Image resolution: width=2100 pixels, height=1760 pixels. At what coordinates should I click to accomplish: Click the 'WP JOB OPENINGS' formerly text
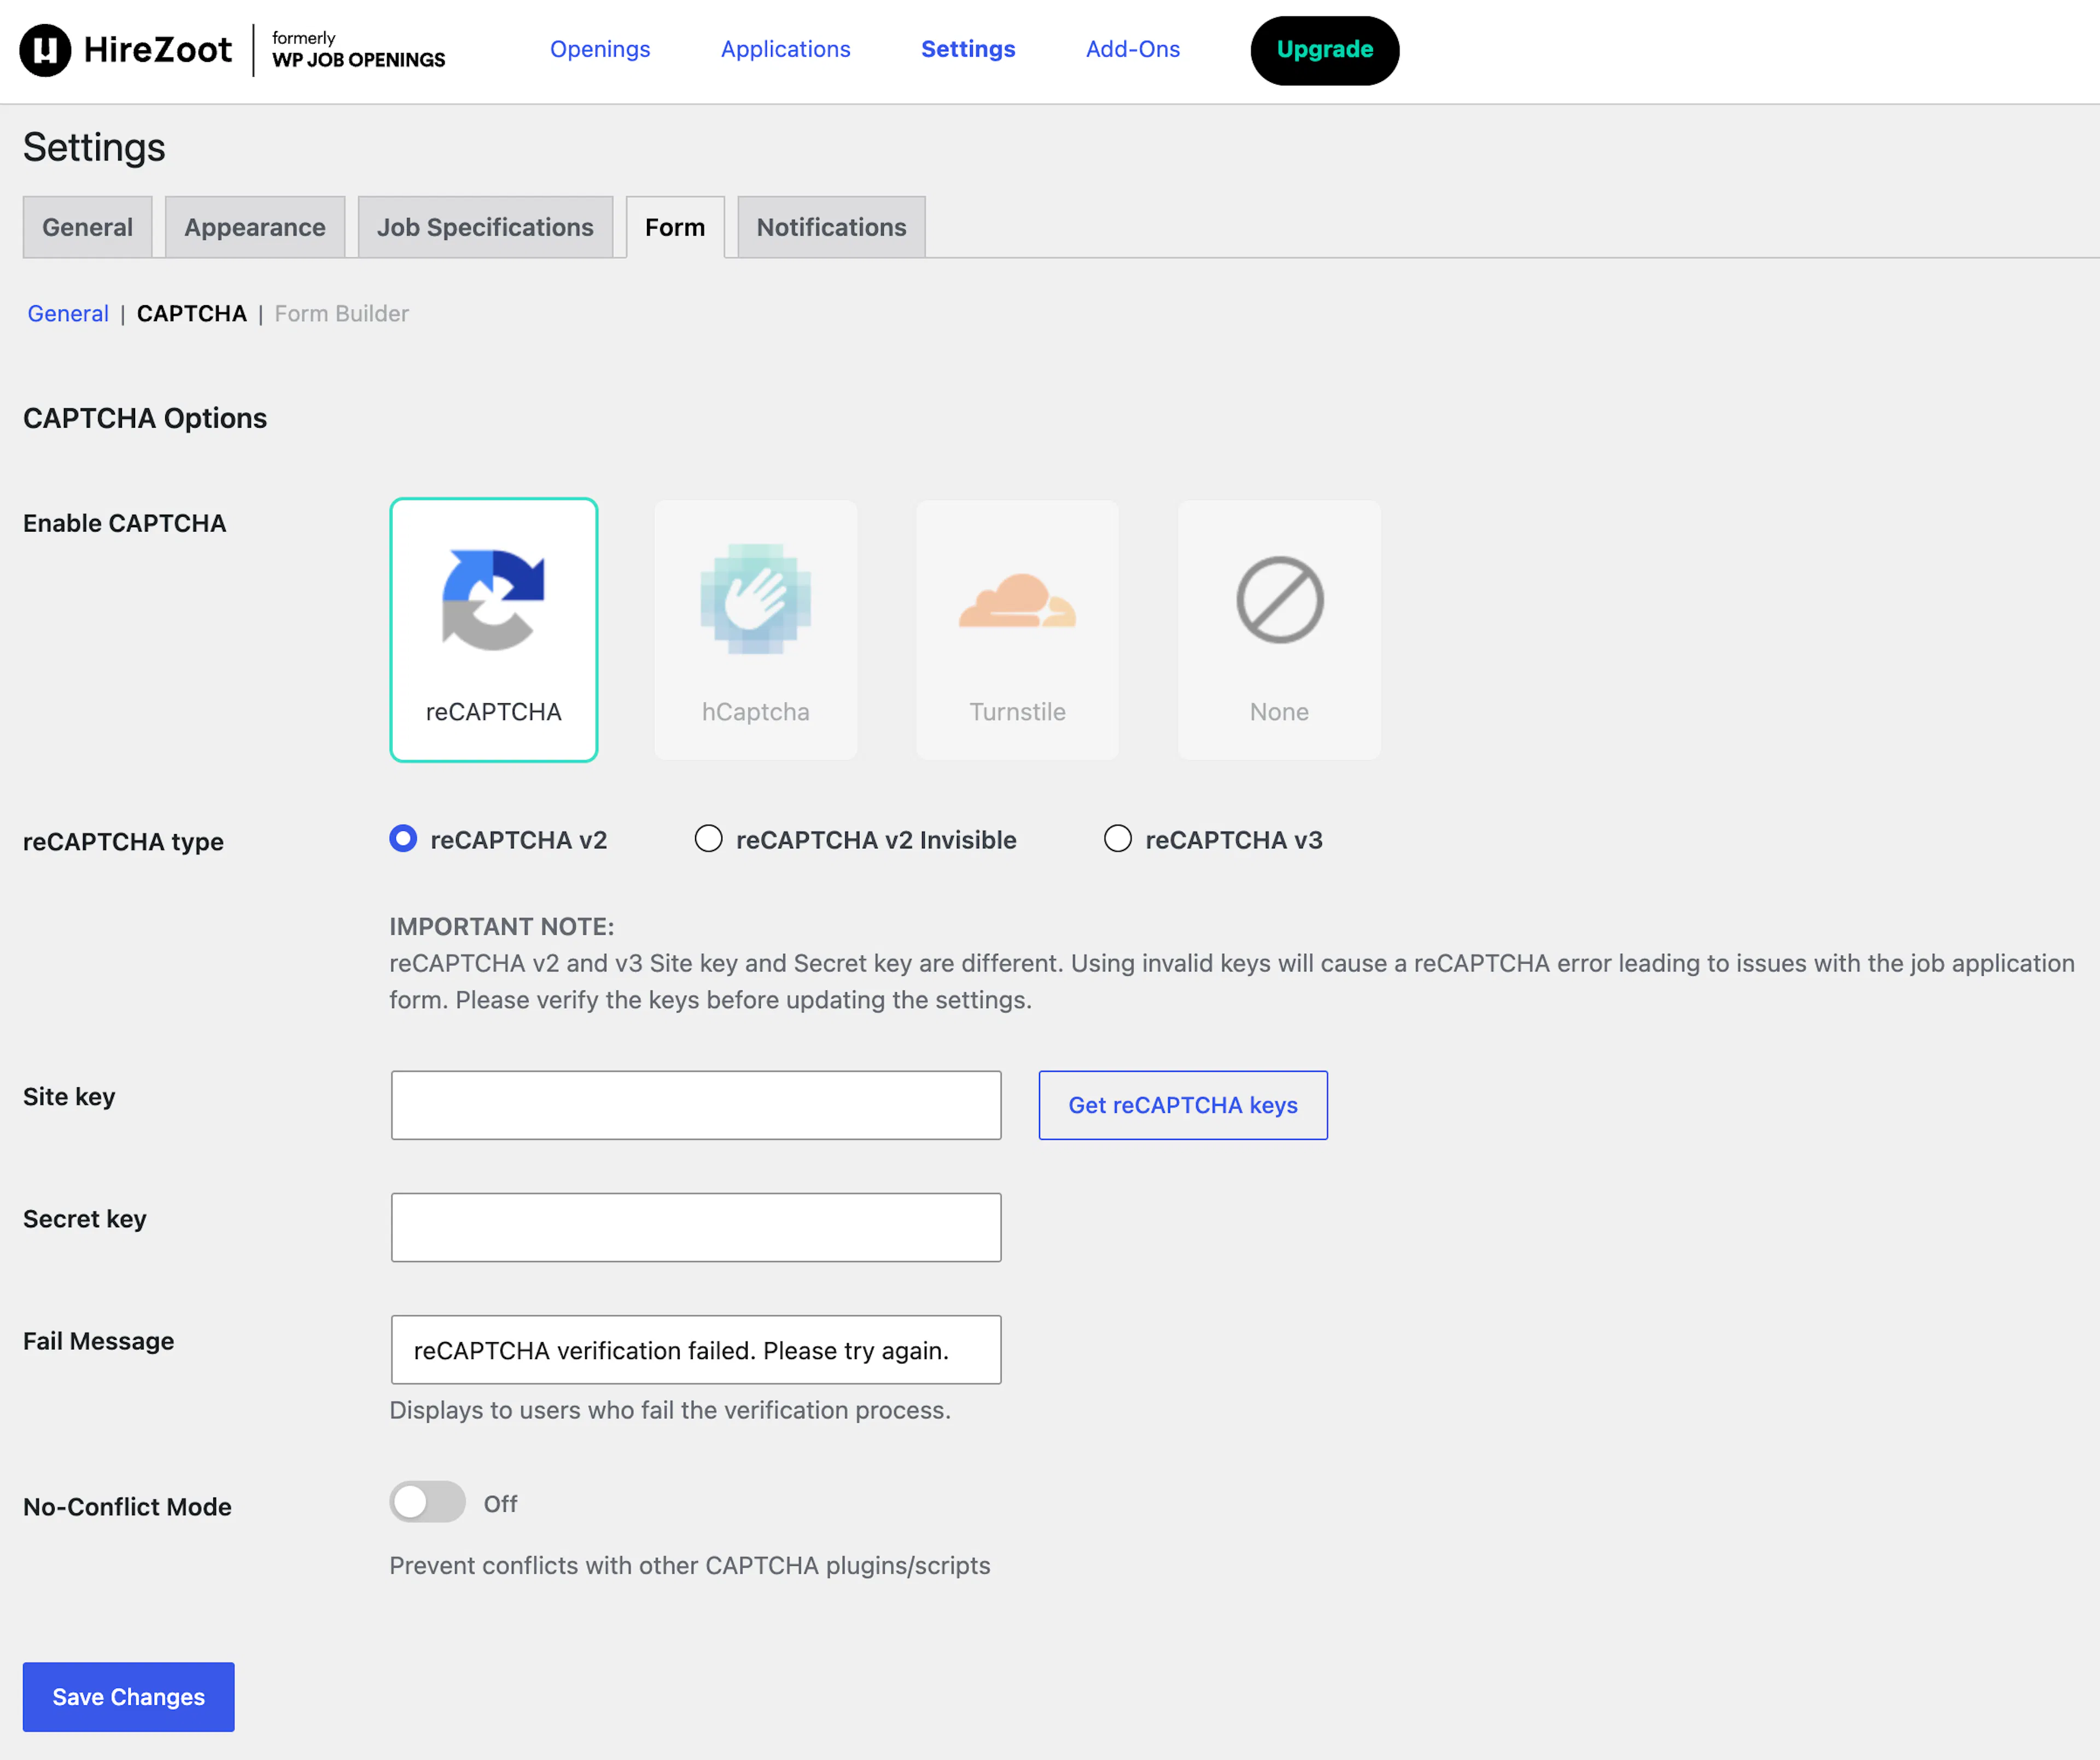point(359,60)
